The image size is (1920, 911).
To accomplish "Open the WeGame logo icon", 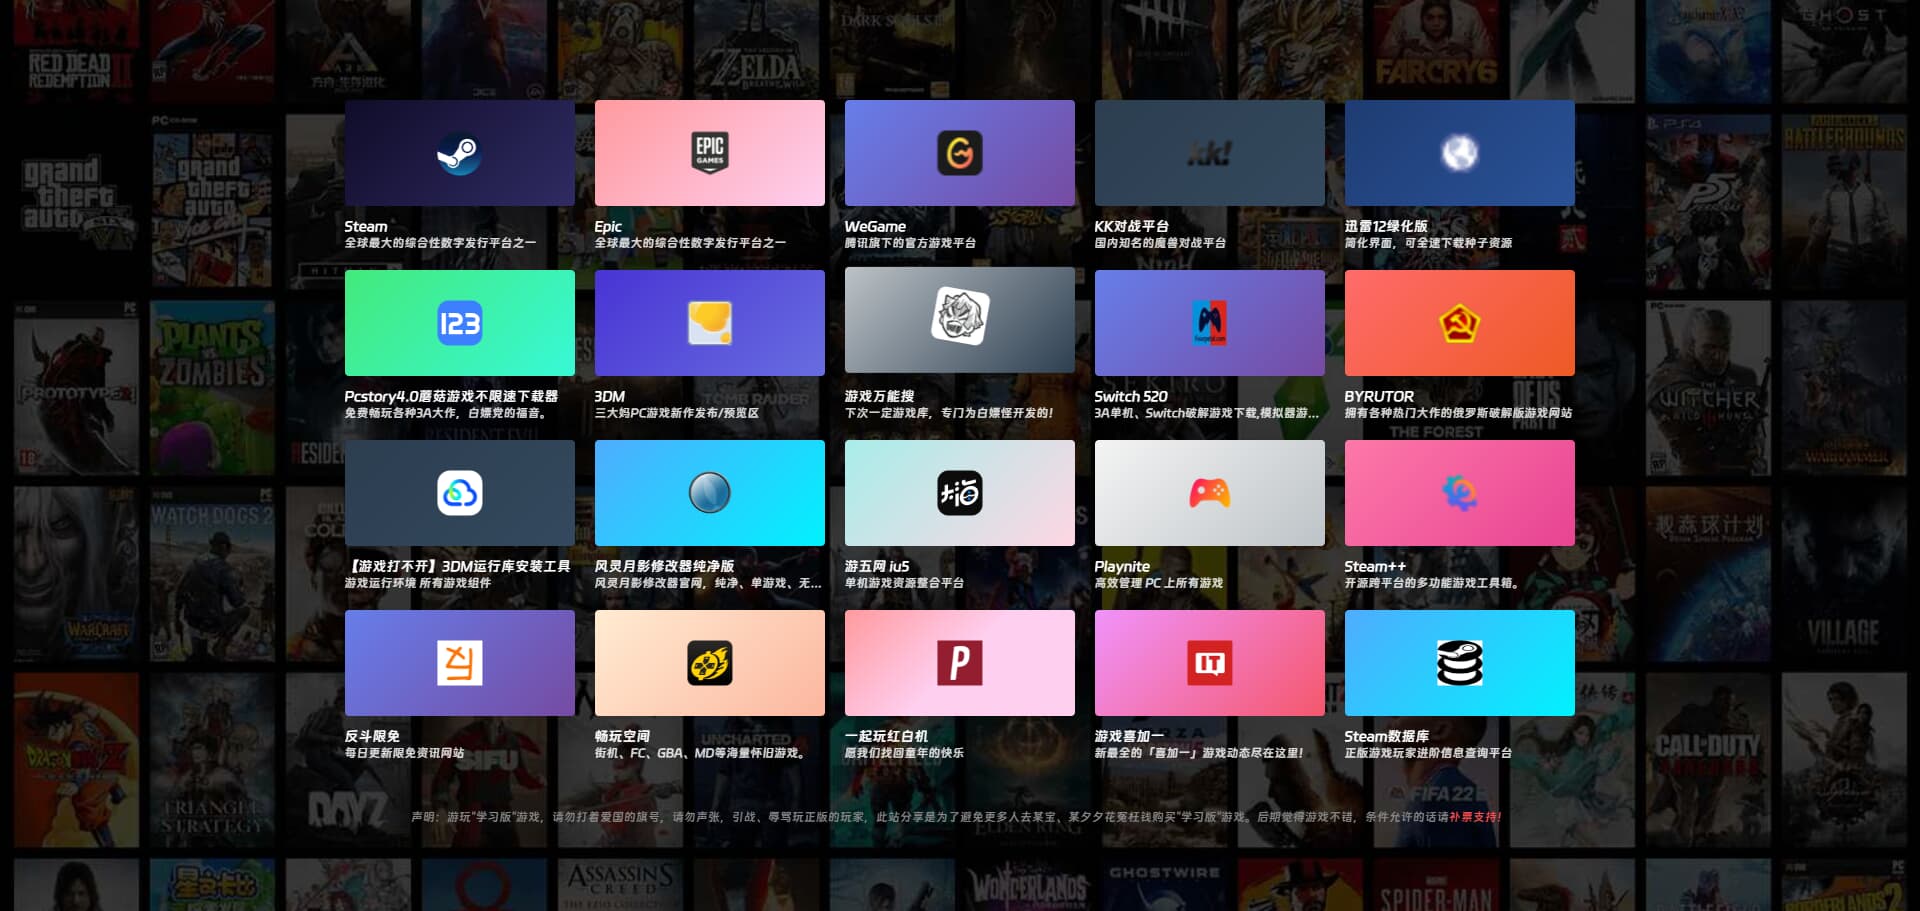I will tap(960, 153).
